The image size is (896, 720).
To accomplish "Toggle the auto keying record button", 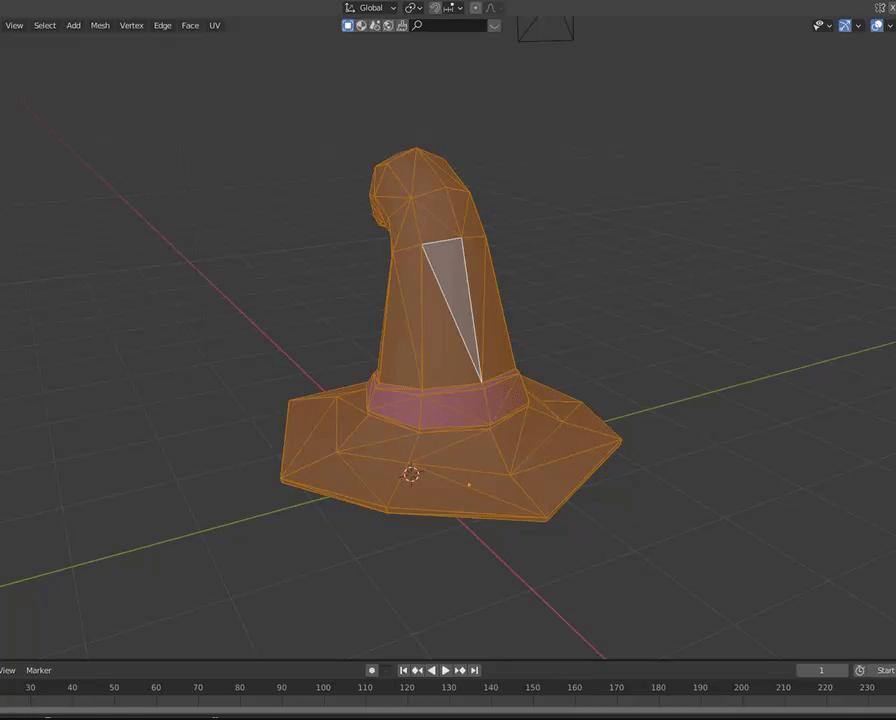I will click(x=372, y=670).
